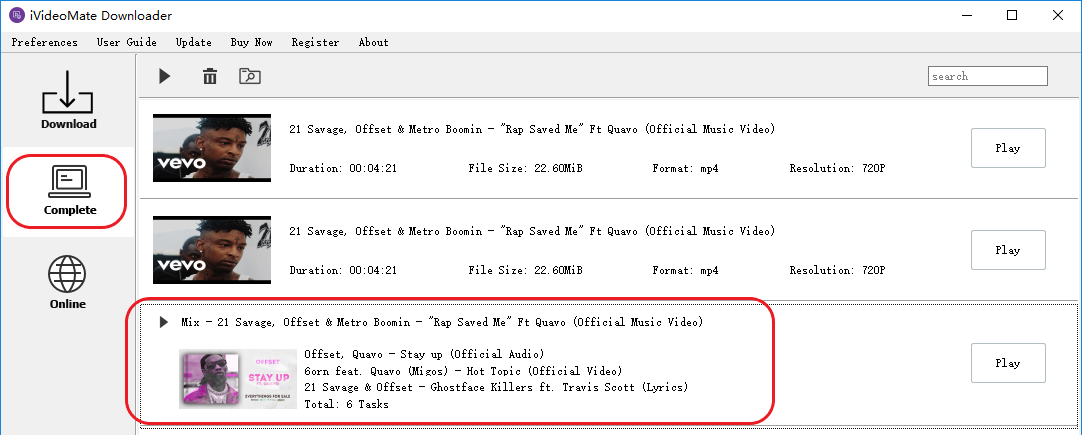
Task: Click the second video's File Size 22.60MiB
Action: (x=525, y=270)
